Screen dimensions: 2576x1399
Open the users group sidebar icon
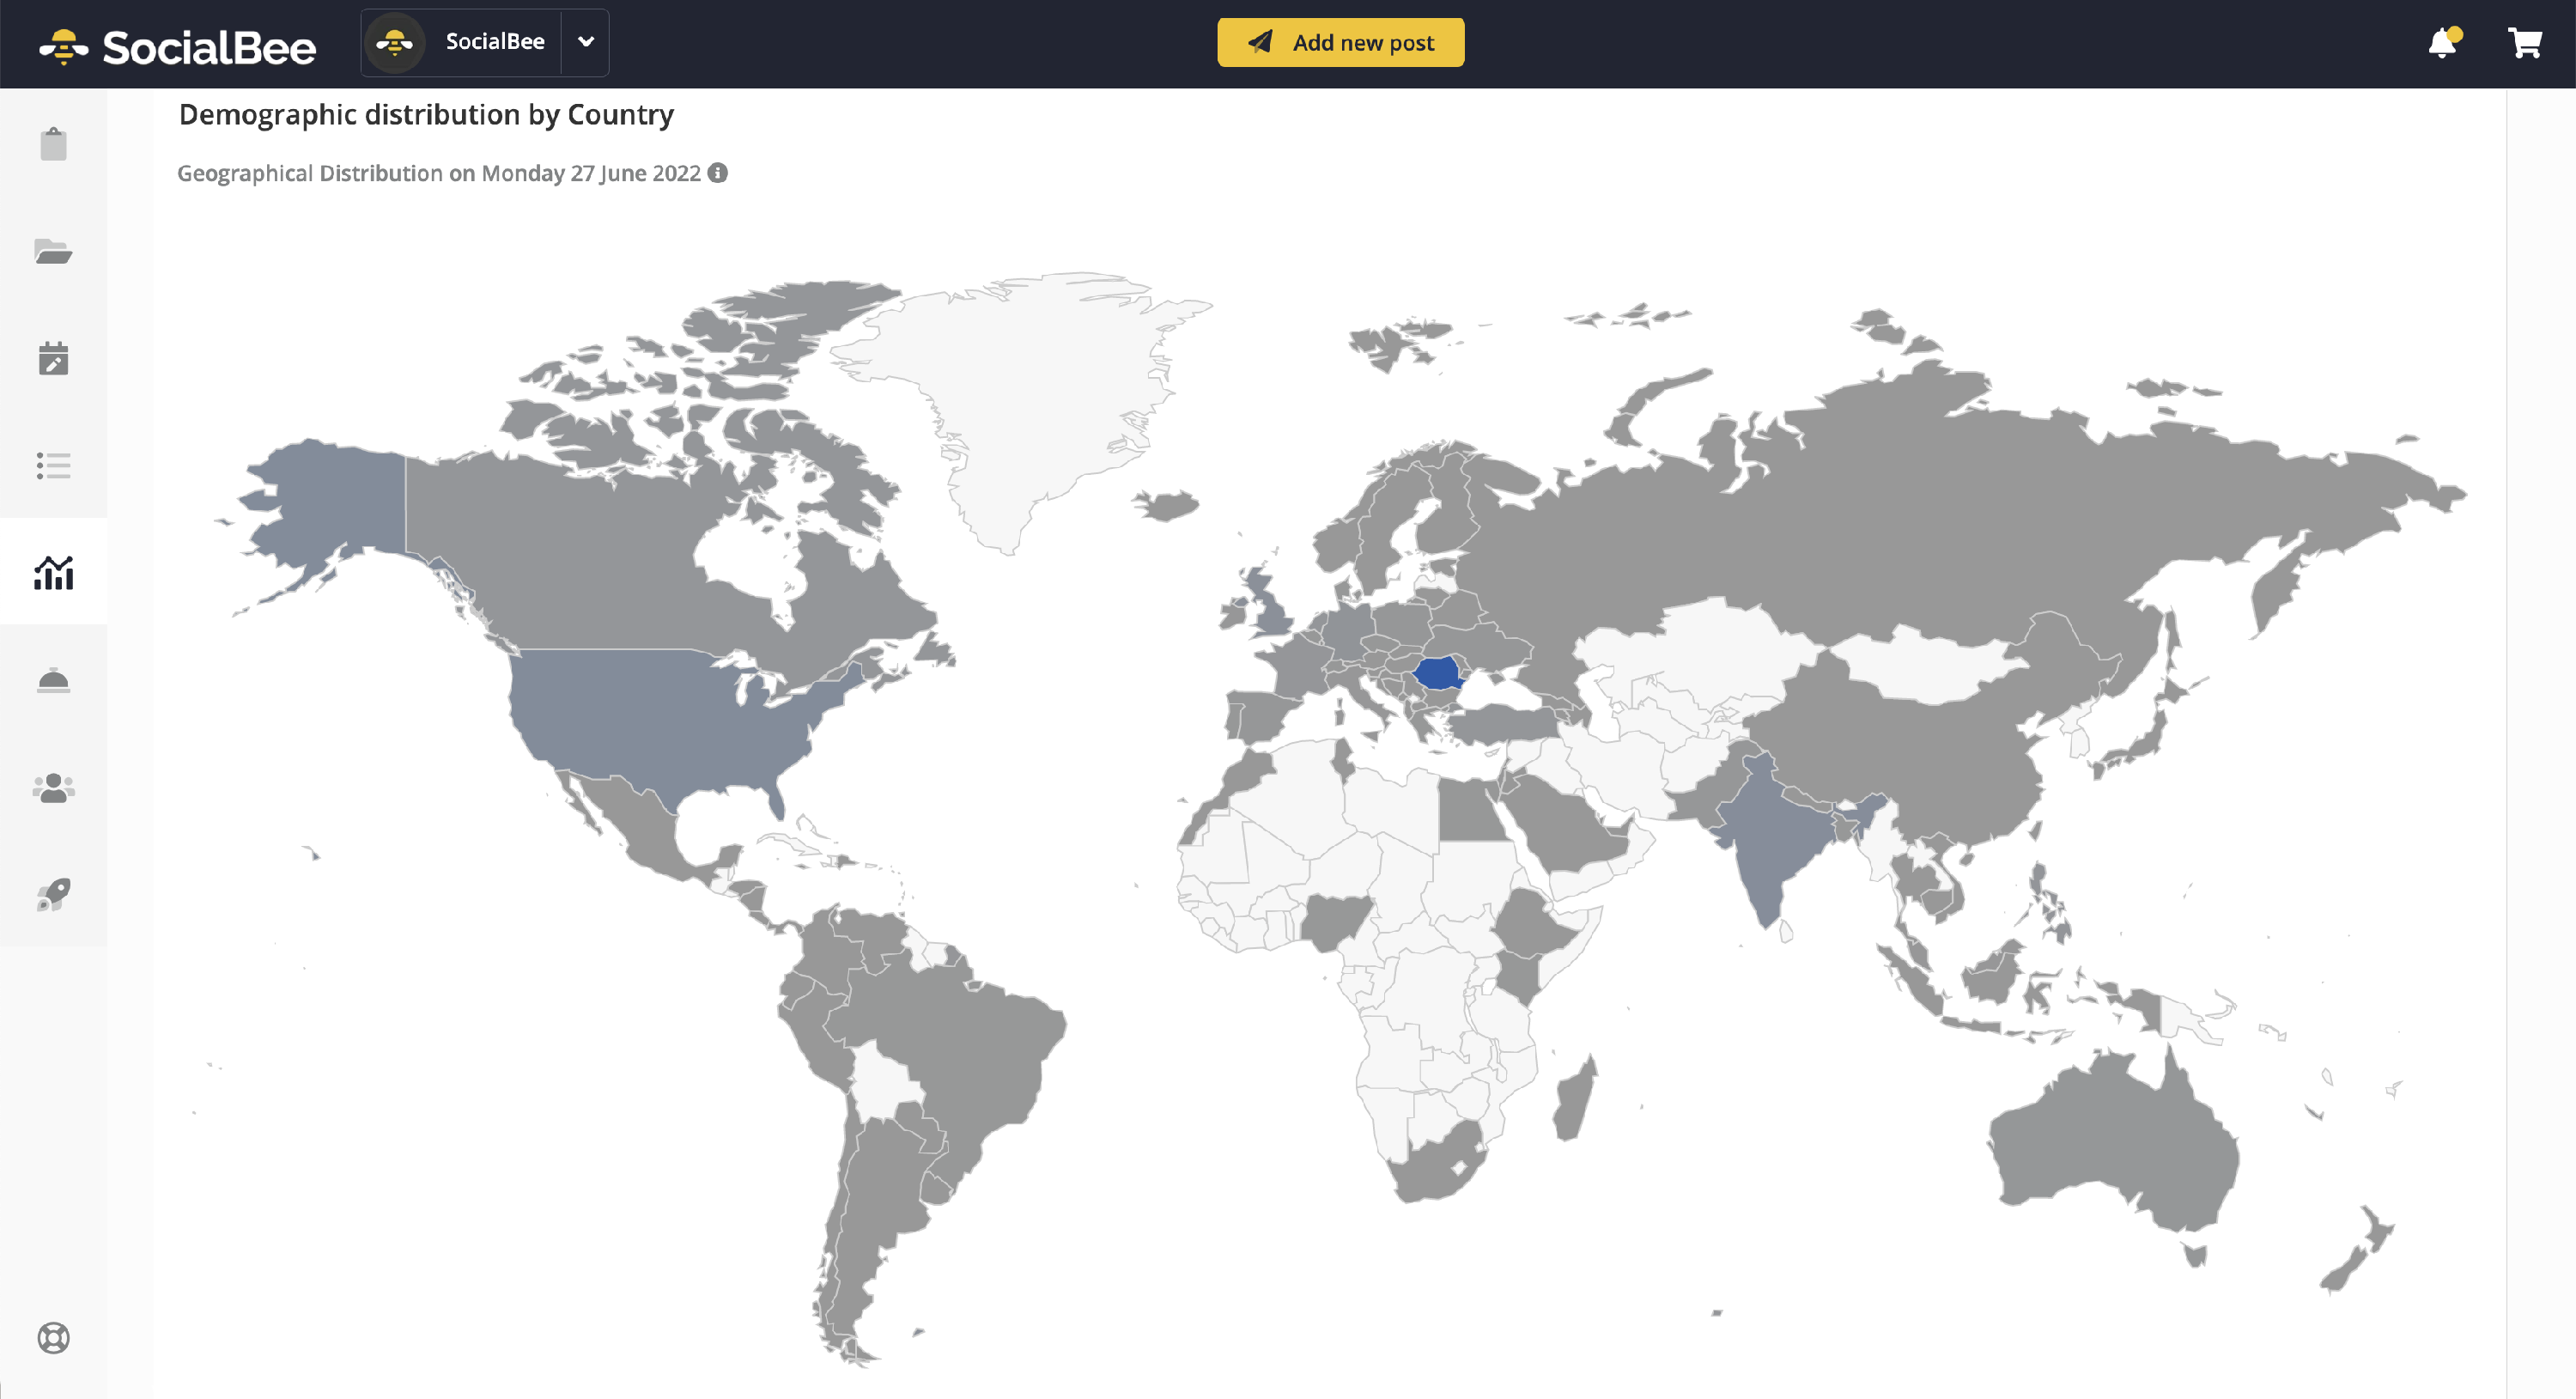coord(53,787)
